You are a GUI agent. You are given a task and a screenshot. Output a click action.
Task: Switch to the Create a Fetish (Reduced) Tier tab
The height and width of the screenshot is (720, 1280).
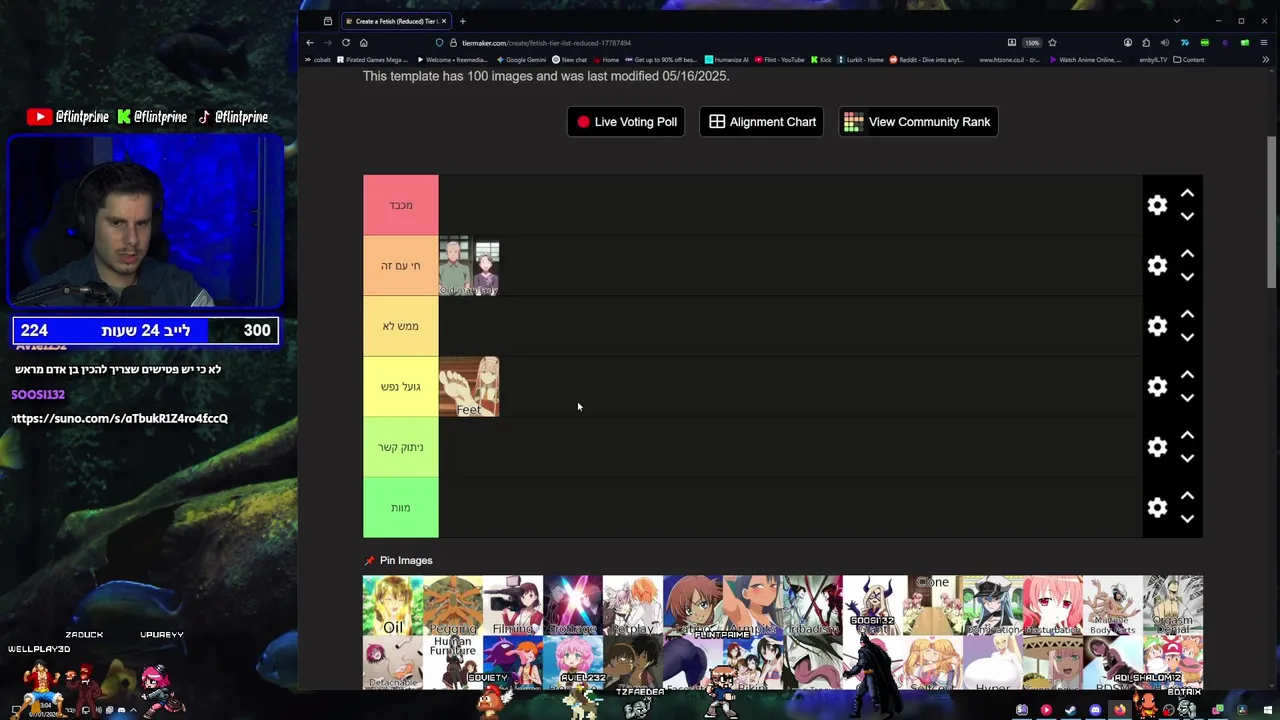click(x=396, y=21)
